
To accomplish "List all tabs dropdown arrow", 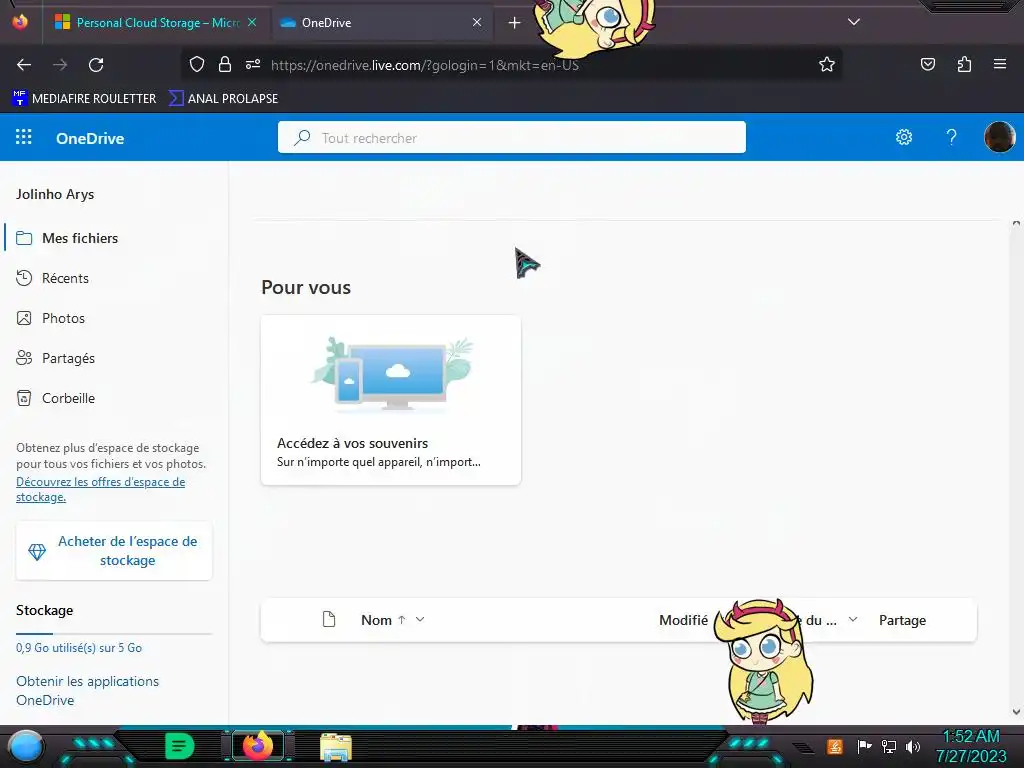I will tap(854, 22).
